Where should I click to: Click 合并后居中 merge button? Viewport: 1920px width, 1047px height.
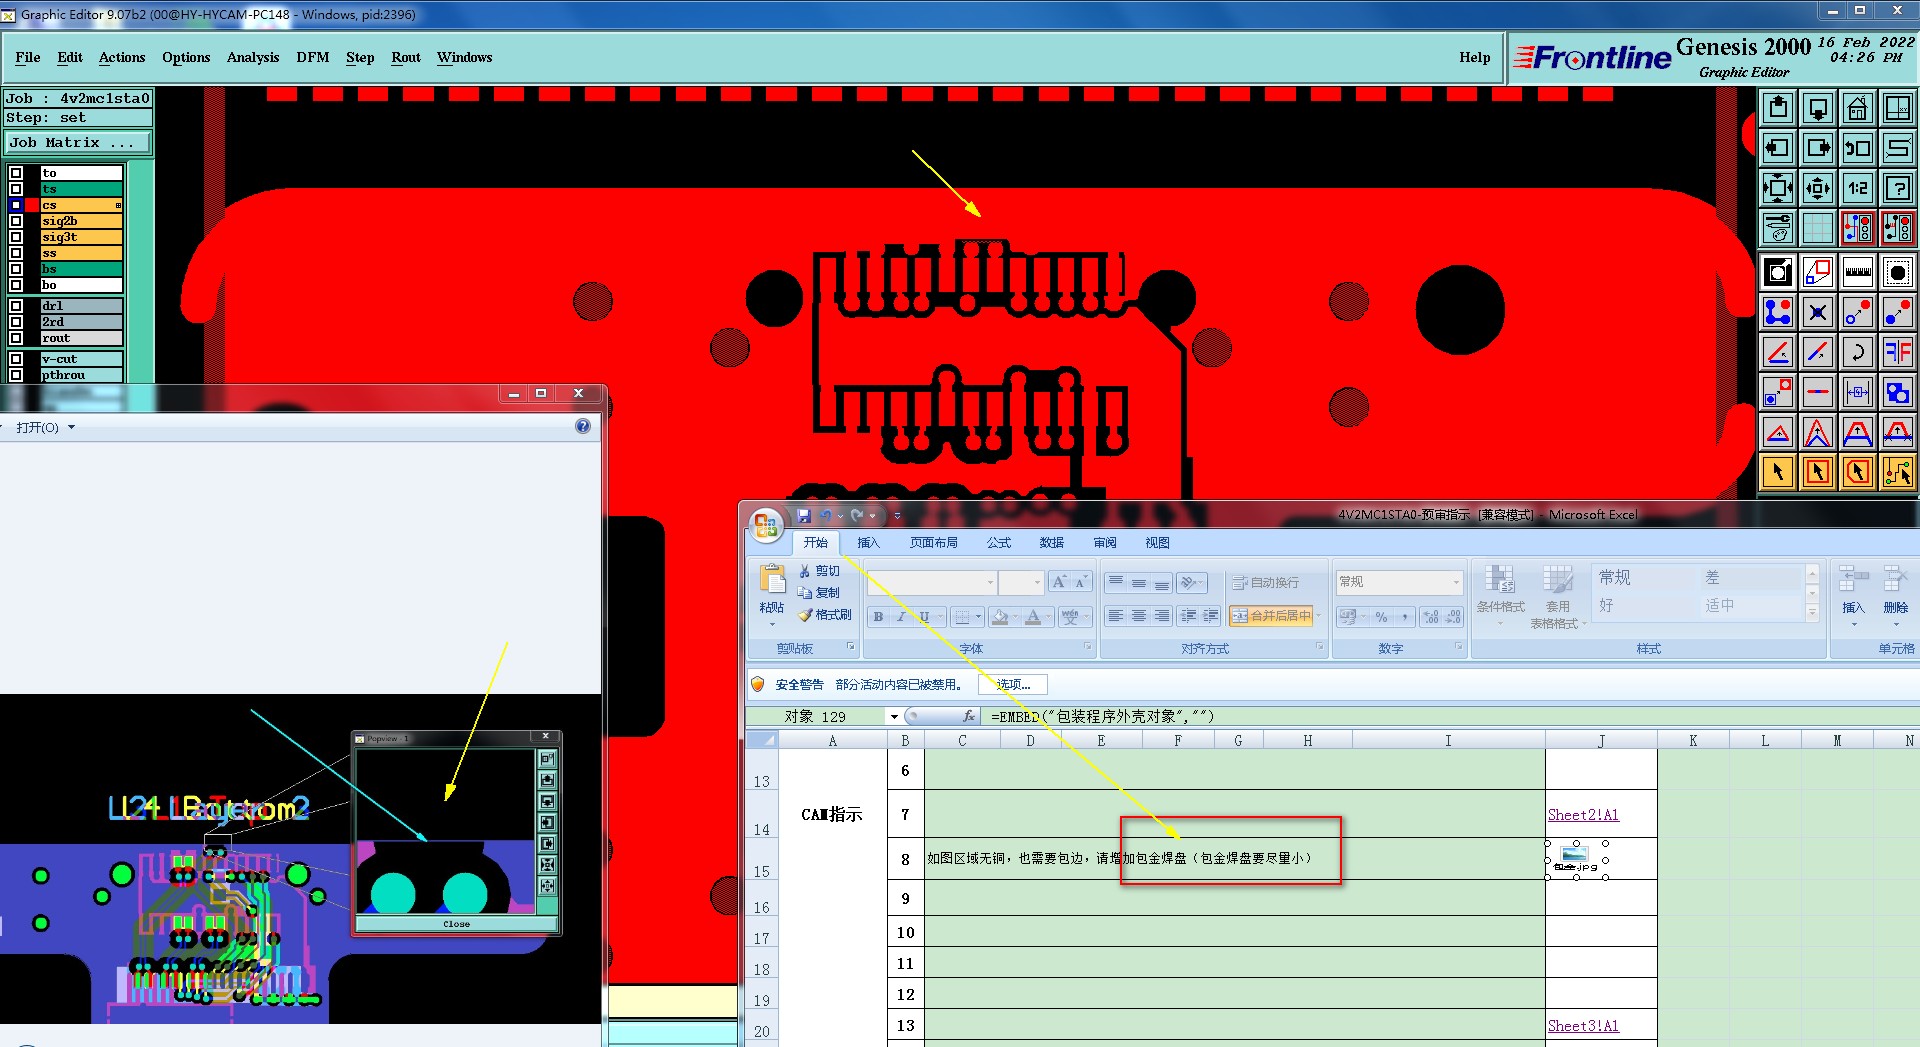click(x=1271, y=617)
